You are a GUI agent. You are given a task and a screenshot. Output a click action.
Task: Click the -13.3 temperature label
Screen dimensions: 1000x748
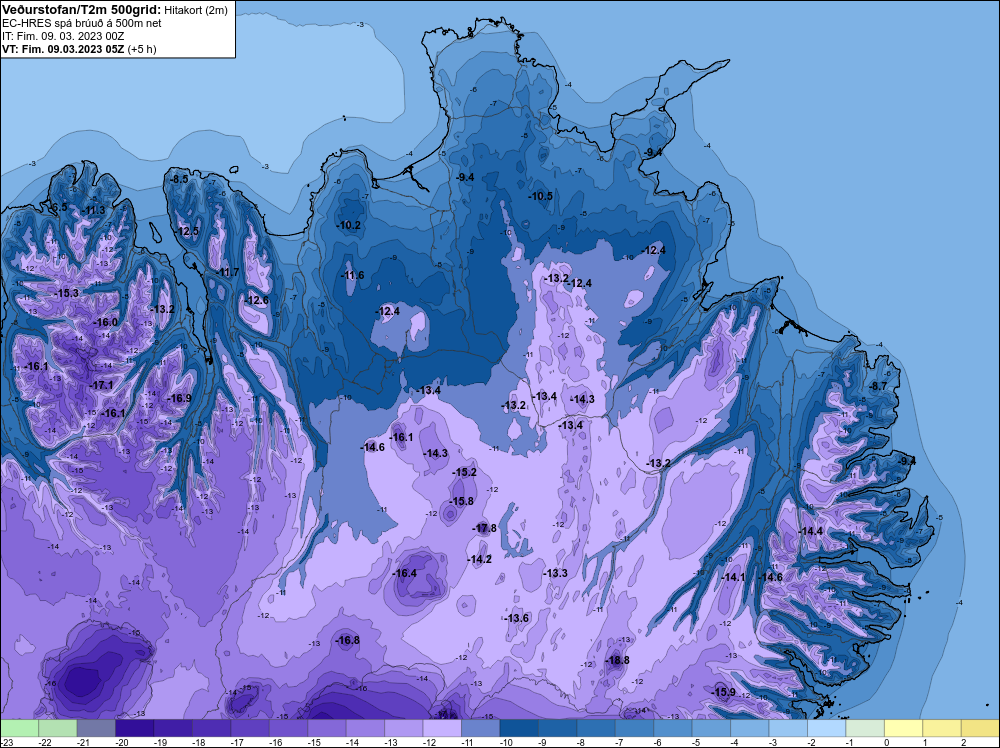pyautogui.click(x=555, y=573)
